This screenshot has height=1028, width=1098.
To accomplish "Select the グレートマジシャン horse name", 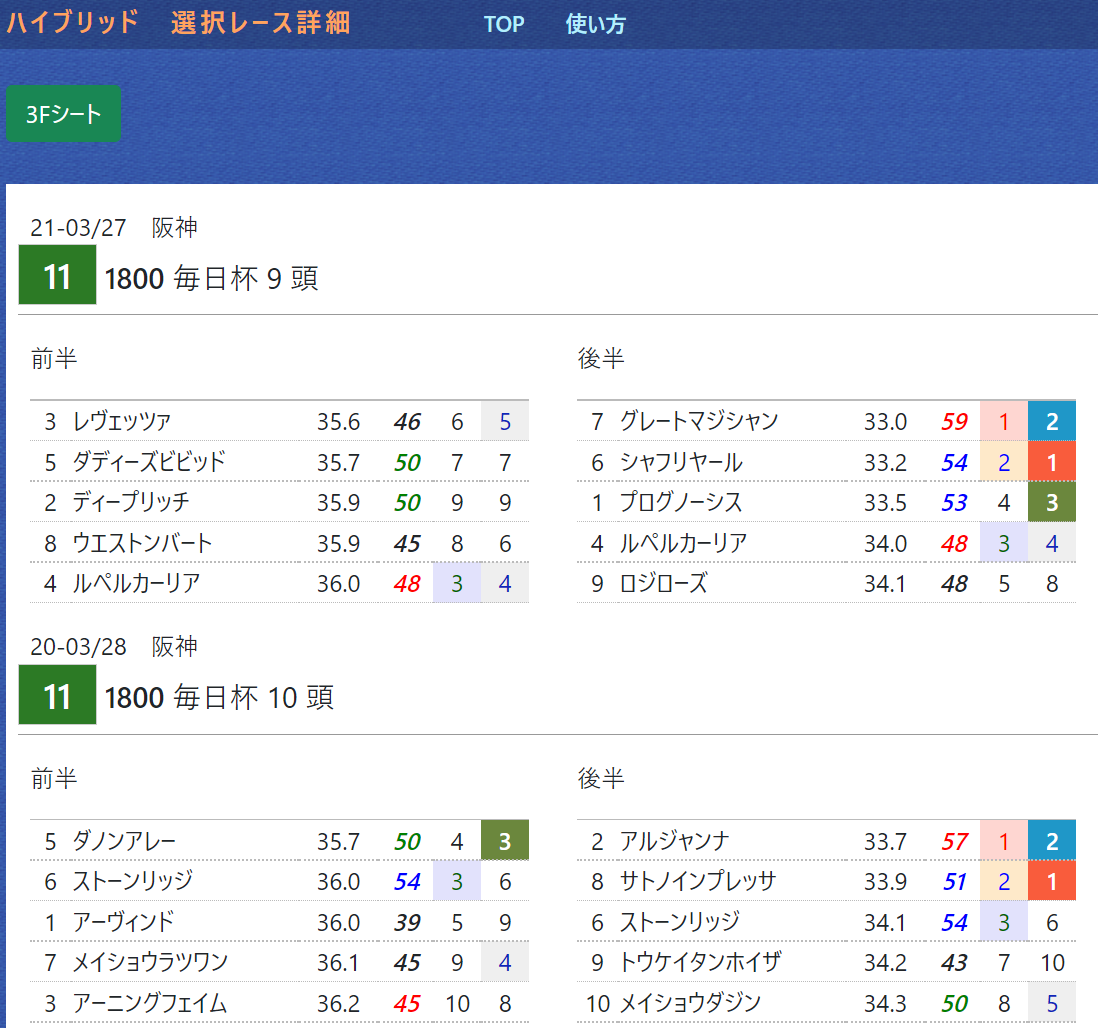I will coord(699,422).
